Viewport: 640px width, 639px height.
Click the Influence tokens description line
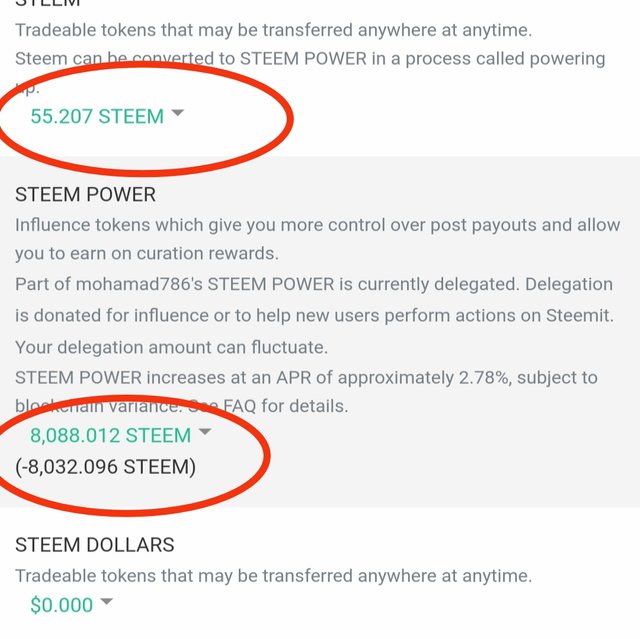point(318,225)
